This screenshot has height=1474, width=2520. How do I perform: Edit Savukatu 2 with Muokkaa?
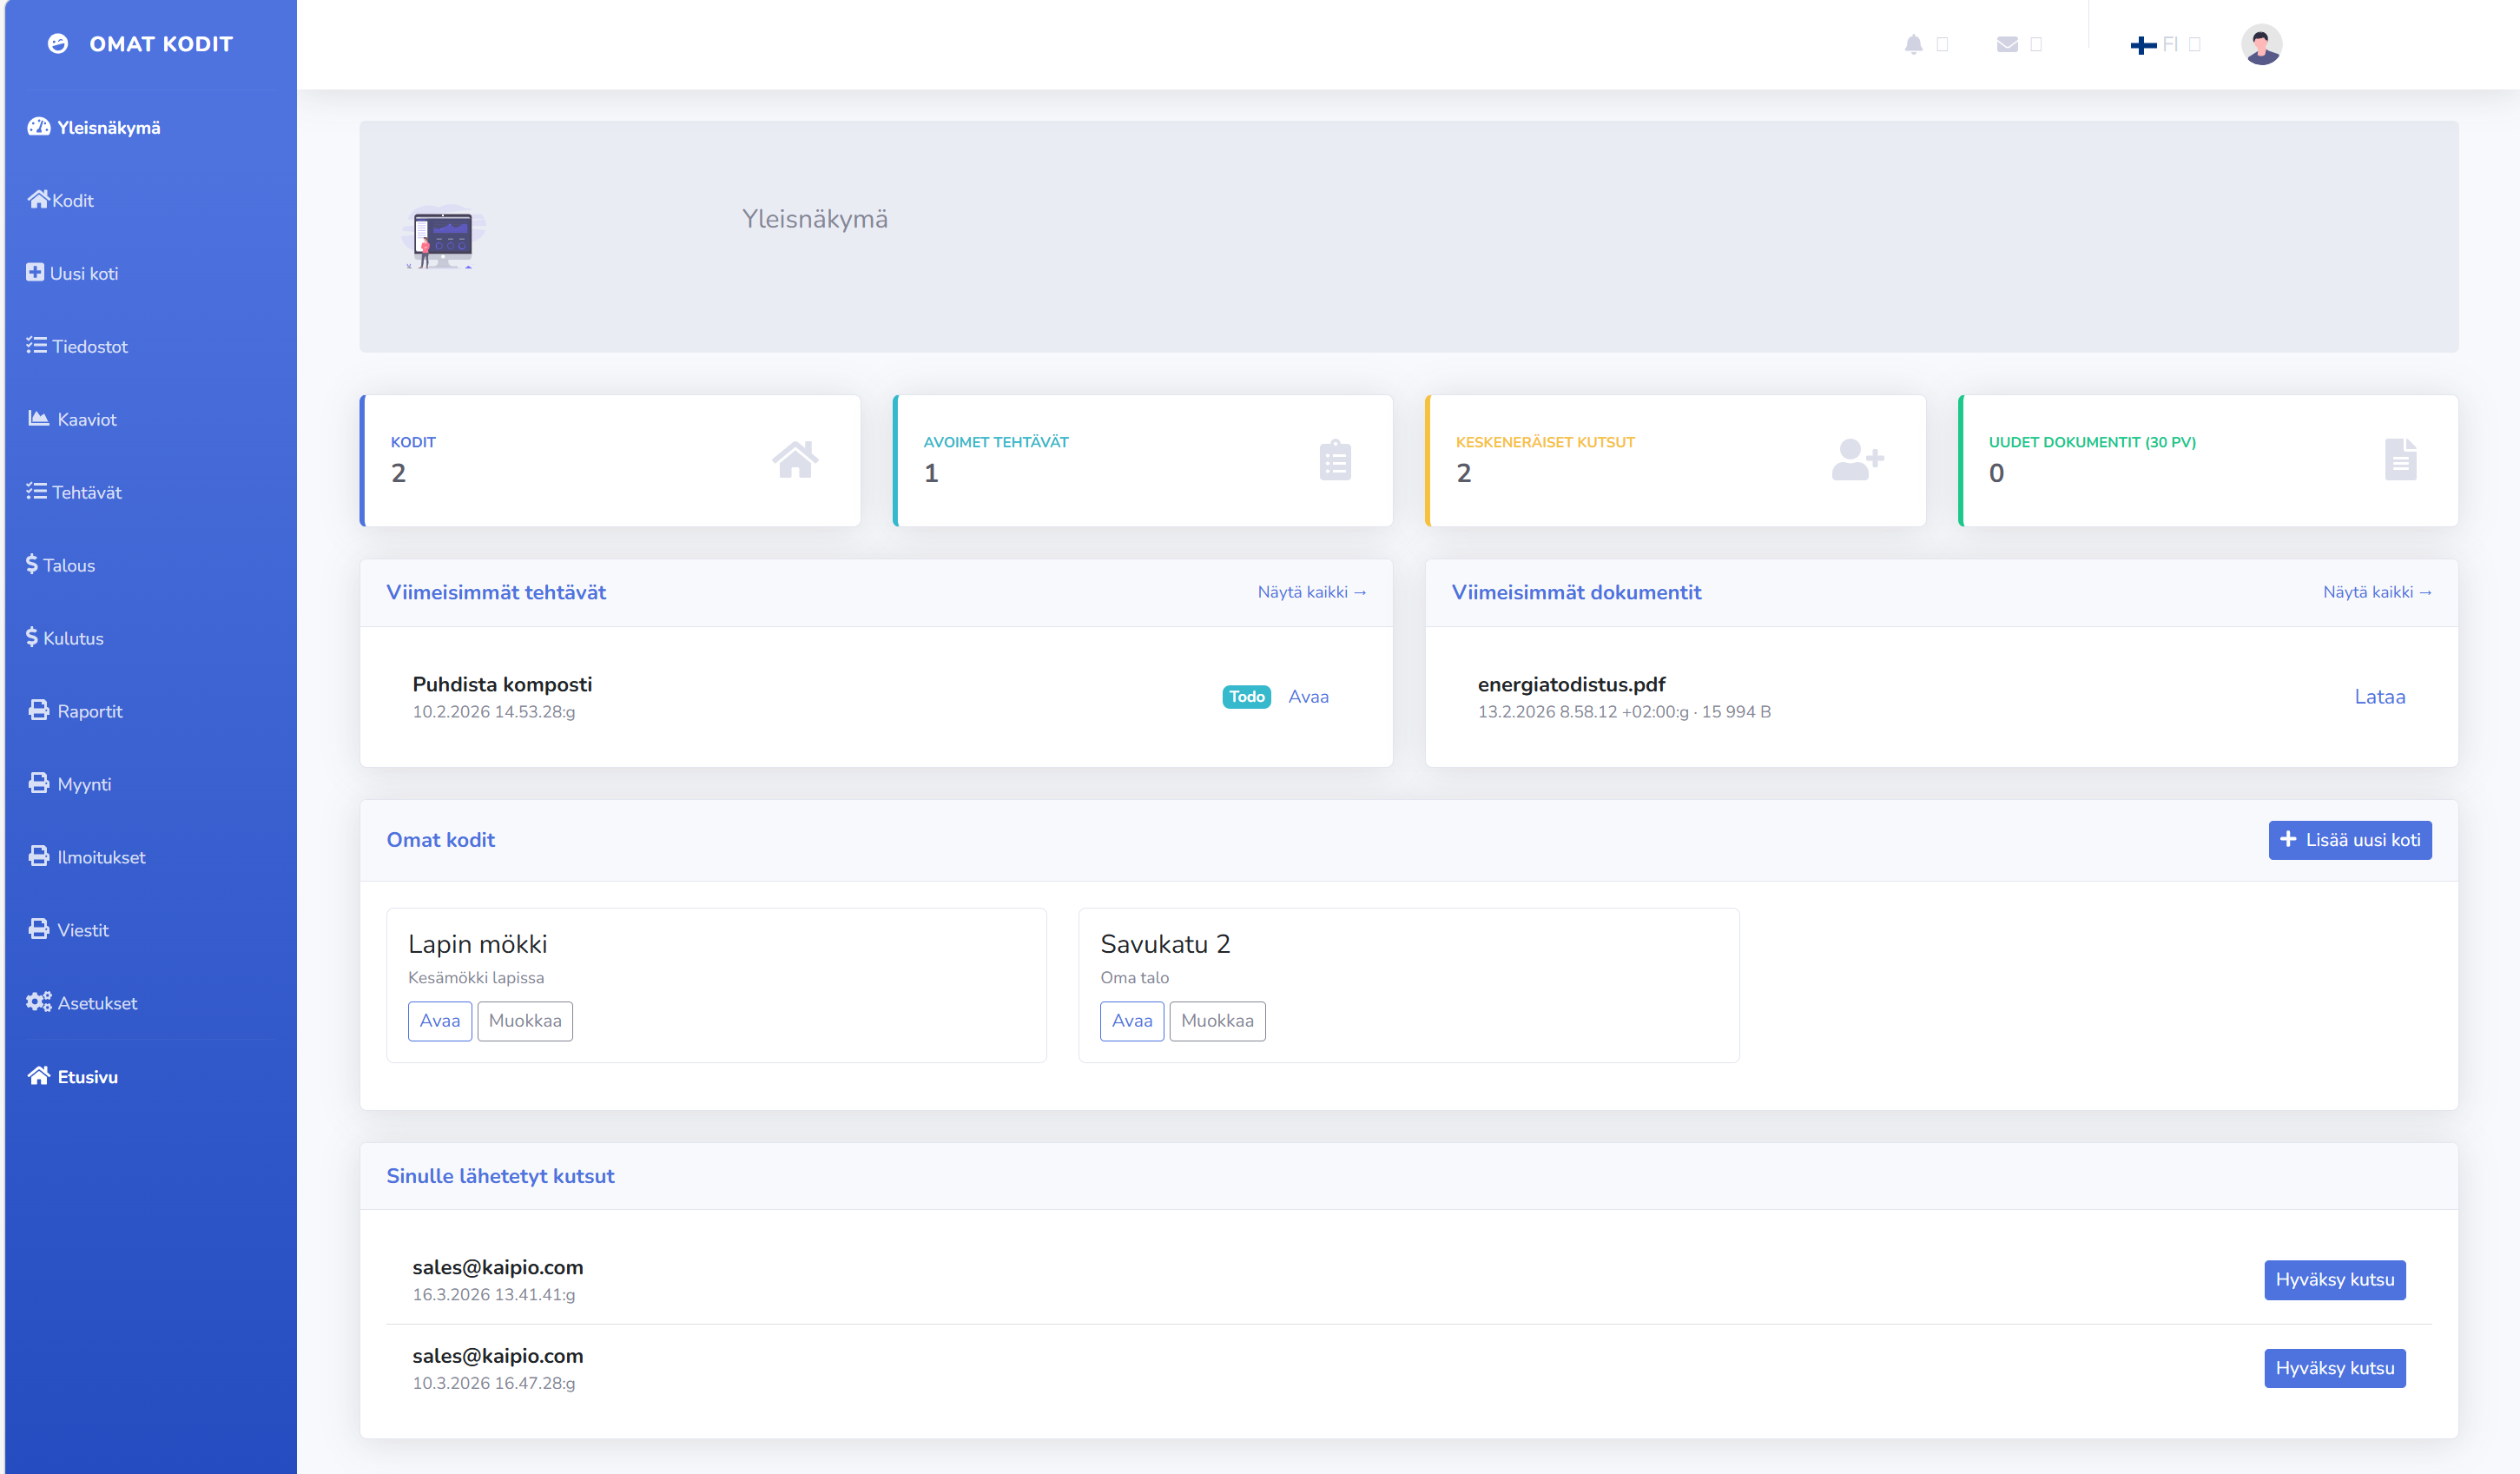(x=1217, y=1021)
